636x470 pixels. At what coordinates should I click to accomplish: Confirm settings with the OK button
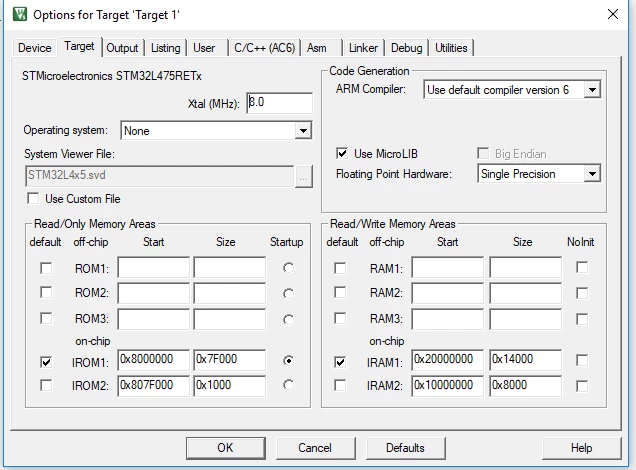tap(226, 448)
